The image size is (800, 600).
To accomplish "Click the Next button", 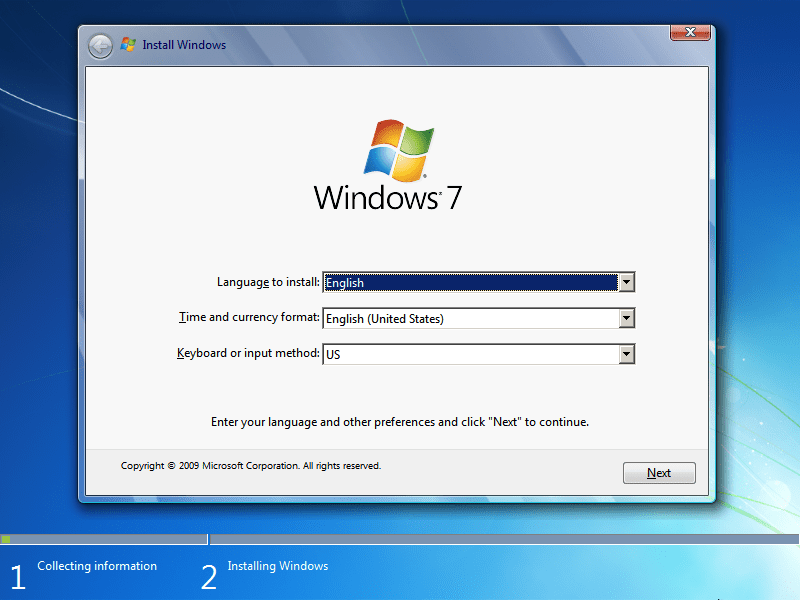I will [x=659, y=472].
